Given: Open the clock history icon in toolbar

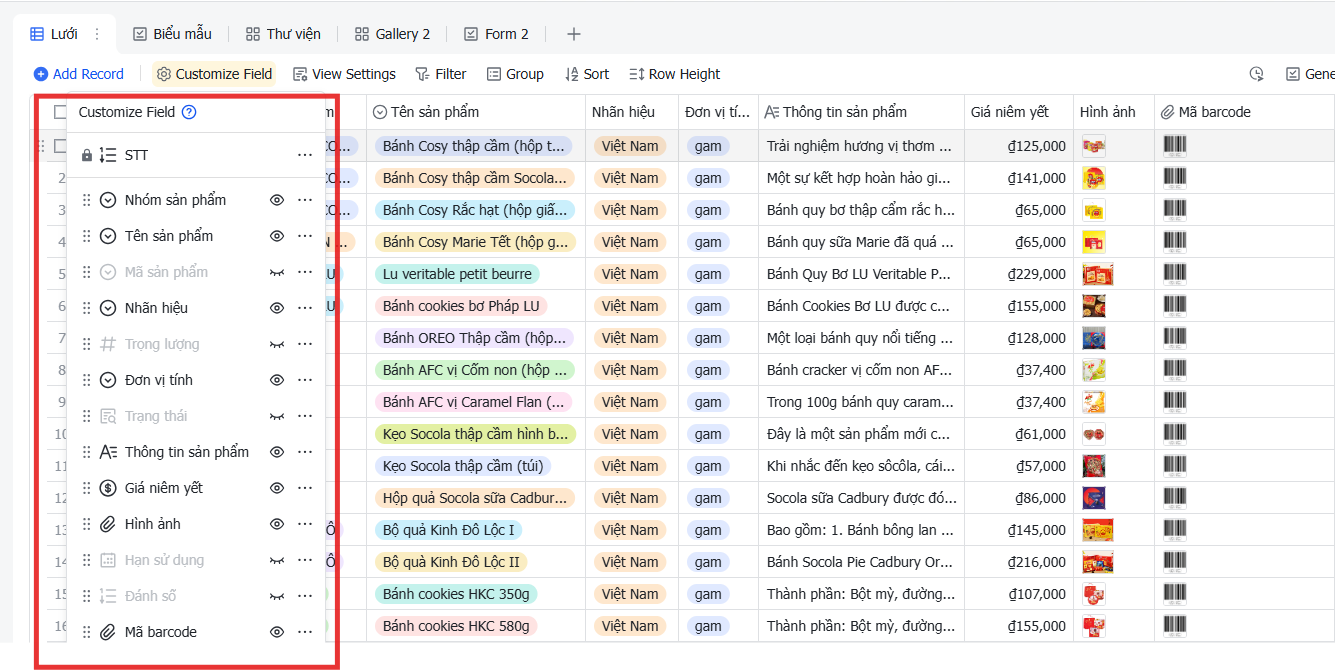Looking at the screenshot, I should coord(1257,74).
